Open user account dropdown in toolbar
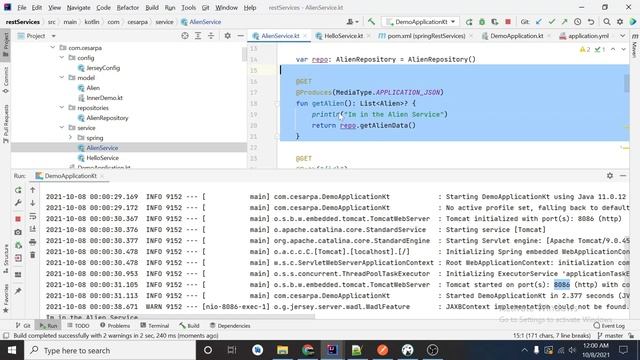The height and width of the screenshot is (360, 640). (x=353, y=22)
